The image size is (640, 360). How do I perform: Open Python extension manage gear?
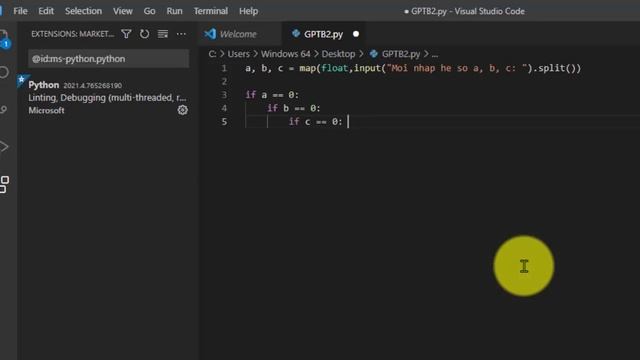click(182, 110)
